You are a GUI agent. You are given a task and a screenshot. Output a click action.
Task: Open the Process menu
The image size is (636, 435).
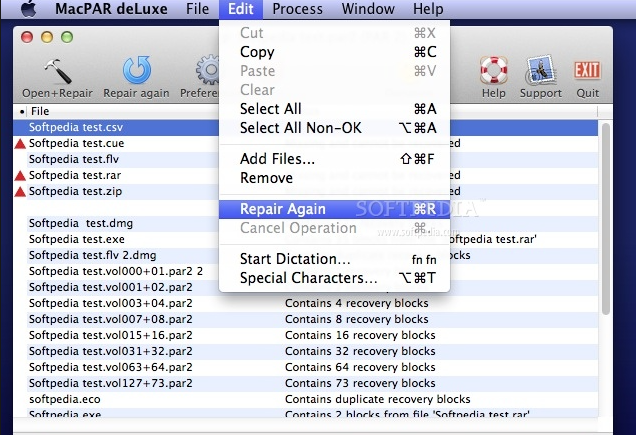coord(297,9)
